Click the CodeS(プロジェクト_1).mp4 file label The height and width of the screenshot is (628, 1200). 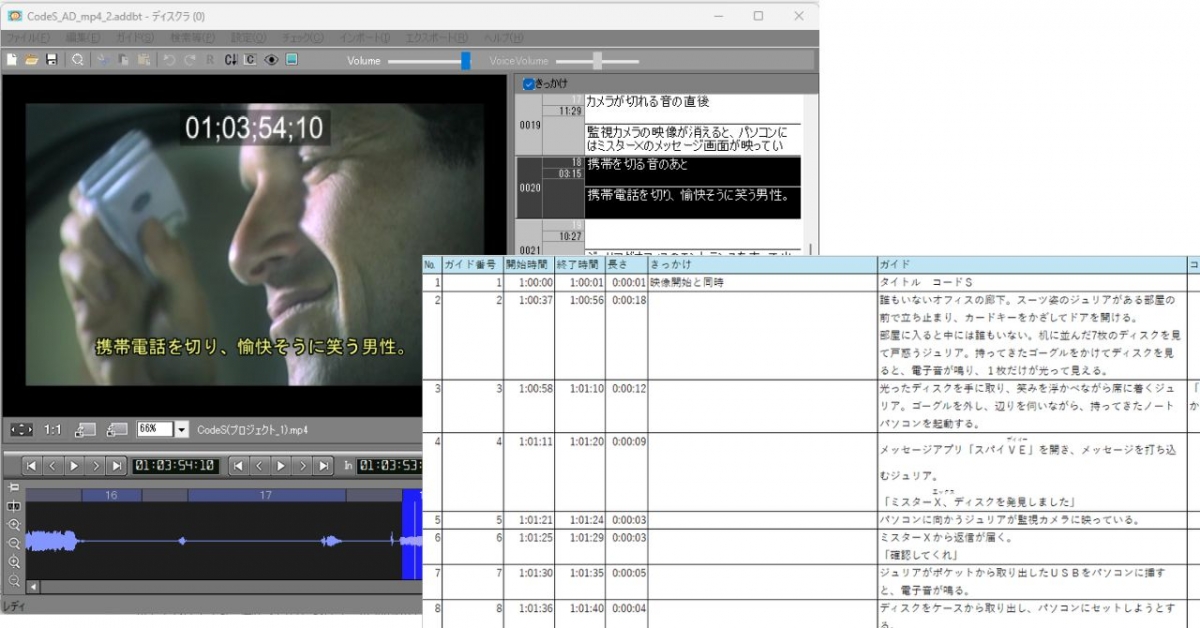252,430
